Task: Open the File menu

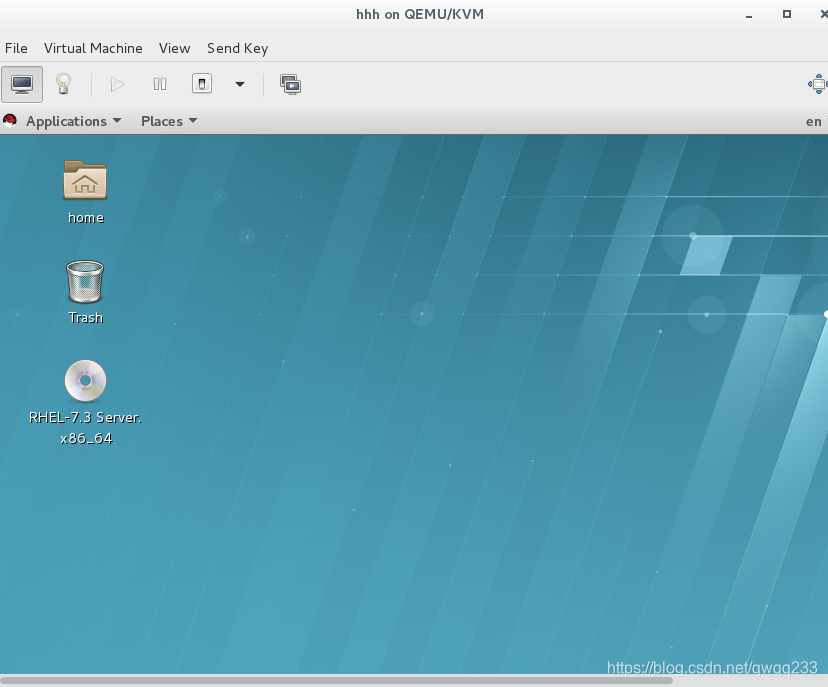Action: pos(16,49)
